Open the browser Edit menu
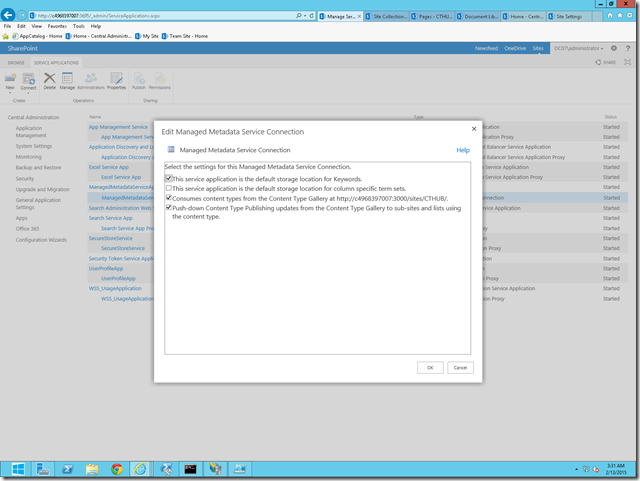This screenshot has height=481, width=640. [x=21, y=26]
